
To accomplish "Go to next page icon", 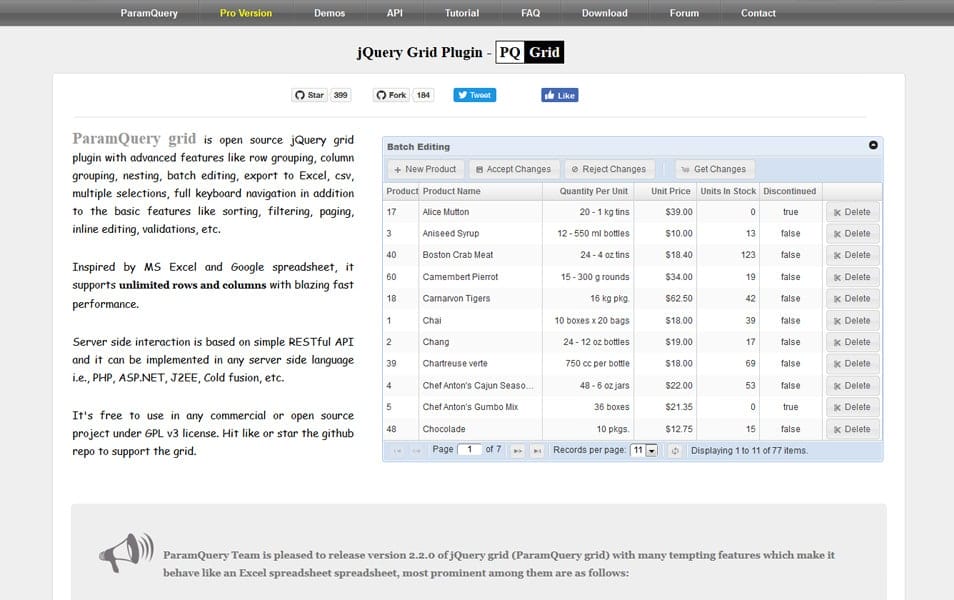I will pos(517,450).
